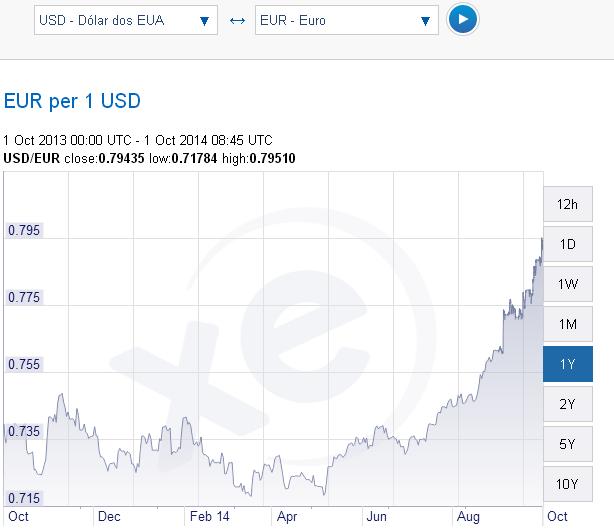The height and width of the screenshot is (531, 614).
Task: Click the Aug marker on the date axis
Action: tap(469, 517)
